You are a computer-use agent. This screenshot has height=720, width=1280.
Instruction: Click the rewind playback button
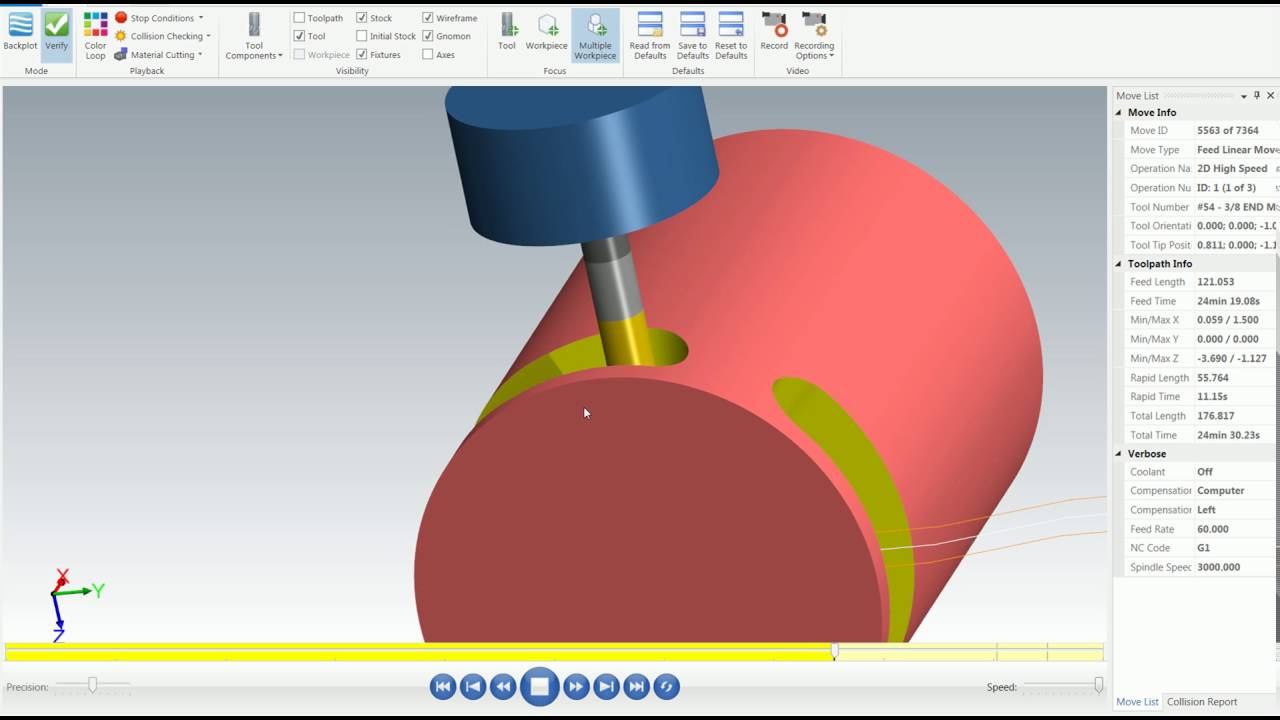click(503, 686)
